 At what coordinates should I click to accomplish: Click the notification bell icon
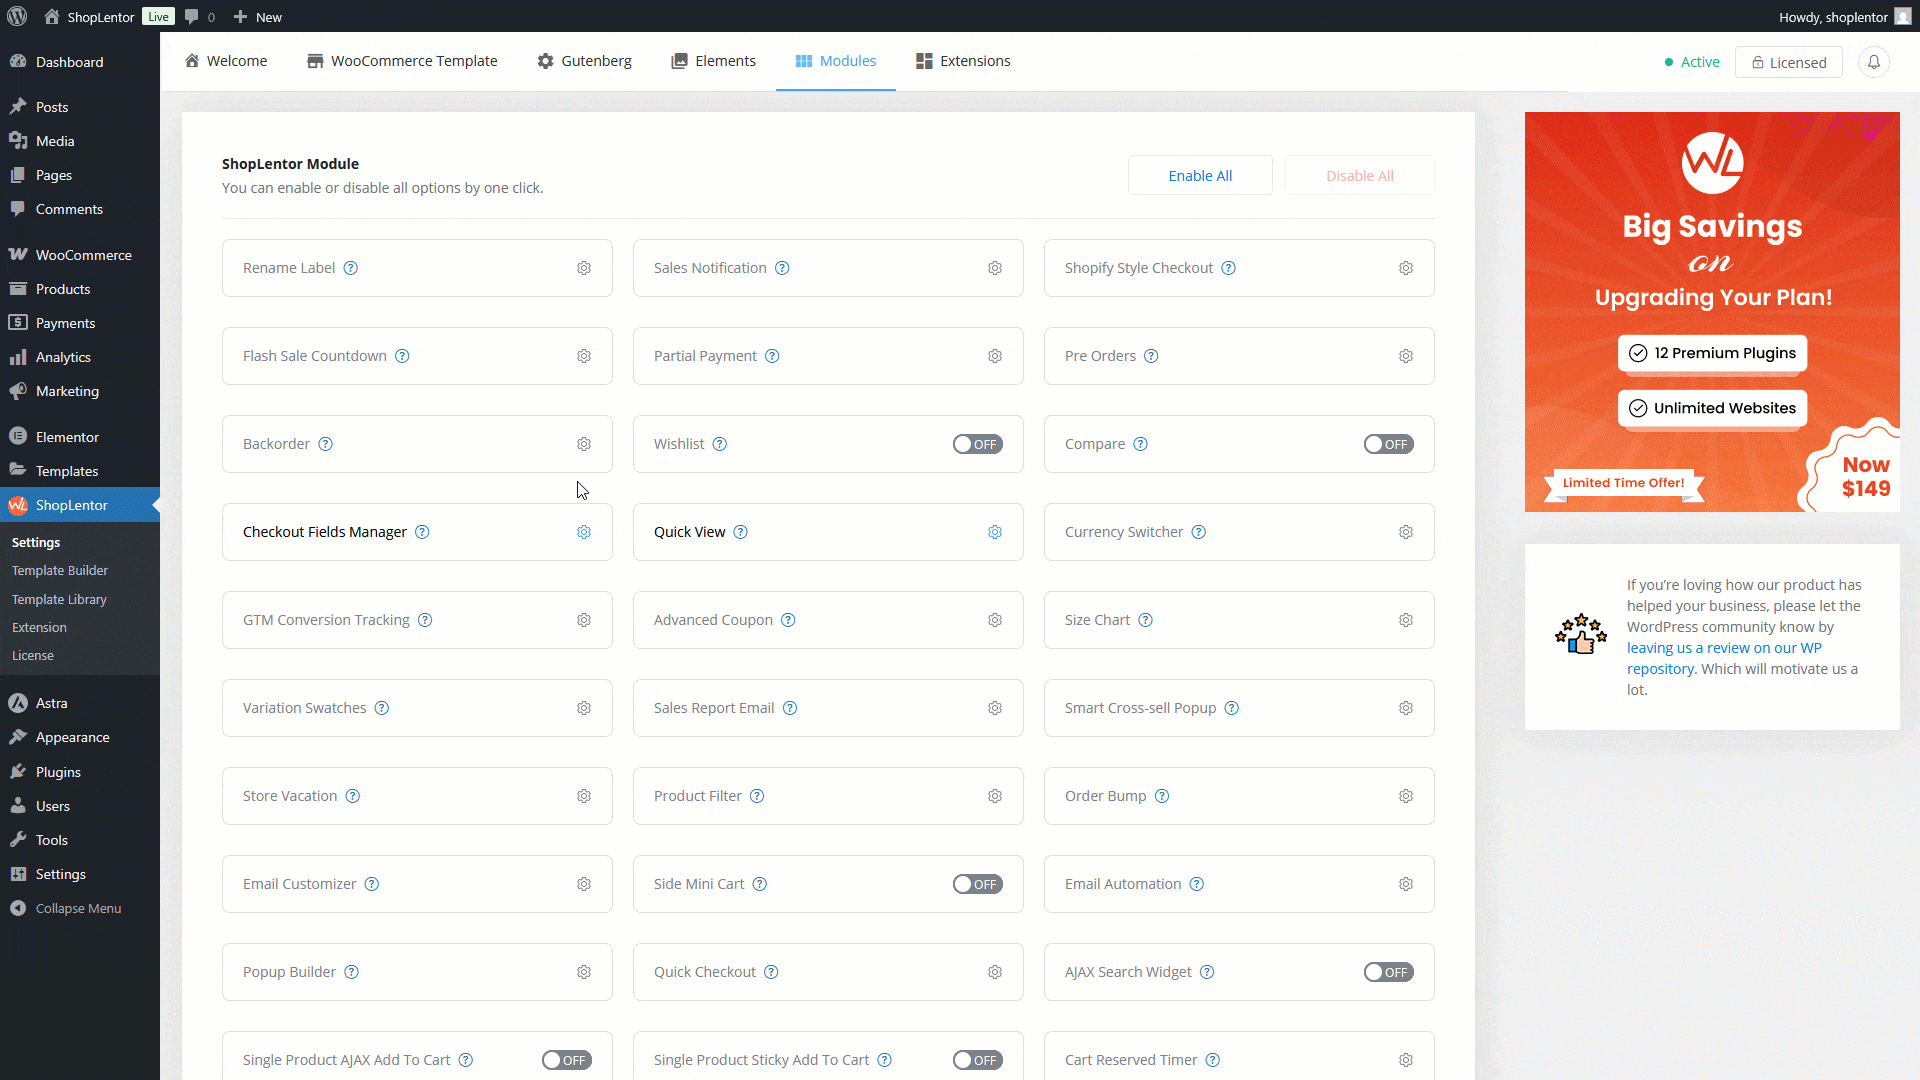coord(1874,62)
